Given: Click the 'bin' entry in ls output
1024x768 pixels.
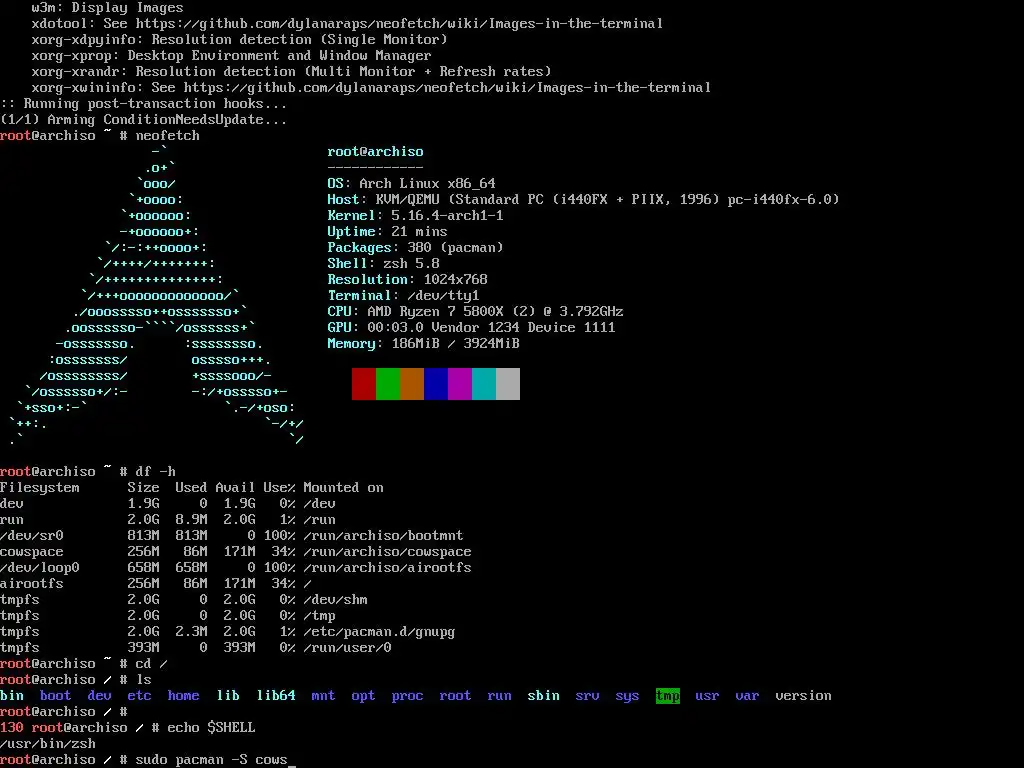Looking at the screenshot, I should (x=12, y=696).
